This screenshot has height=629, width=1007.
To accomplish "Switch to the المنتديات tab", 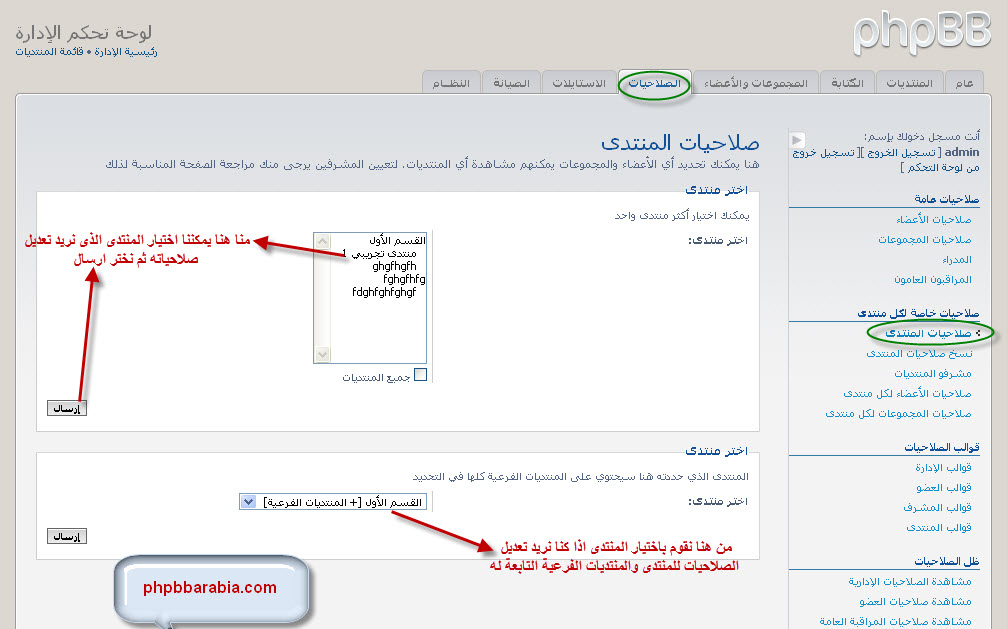I will pyautogui.click(x=909, y=84).
